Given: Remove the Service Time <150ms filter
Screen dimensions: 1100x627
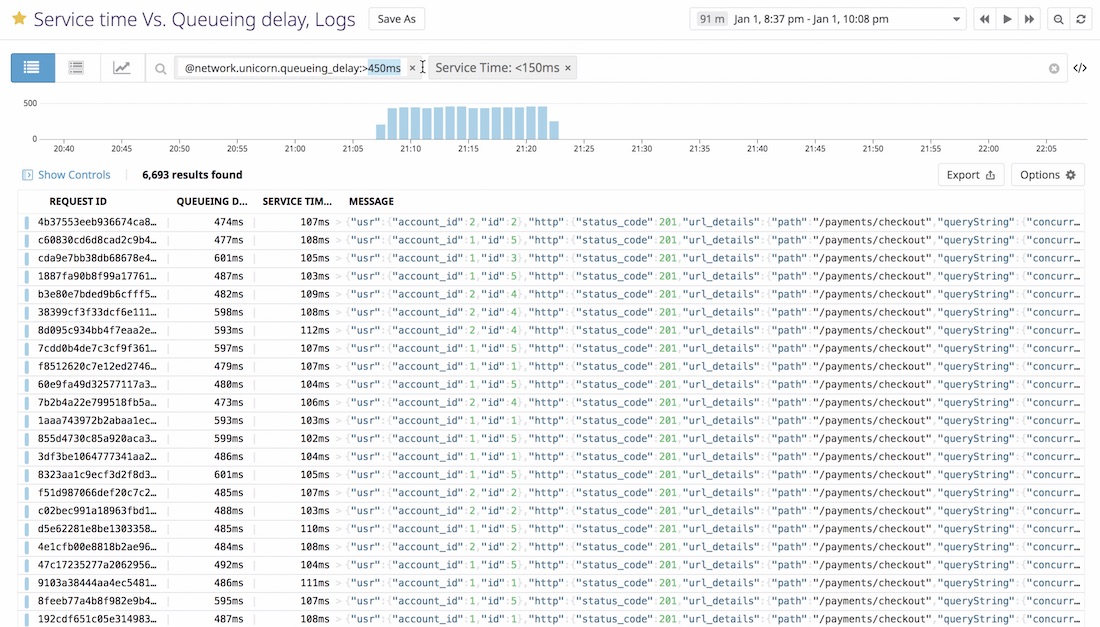Looking at the screenshot, I should point(567,67).
